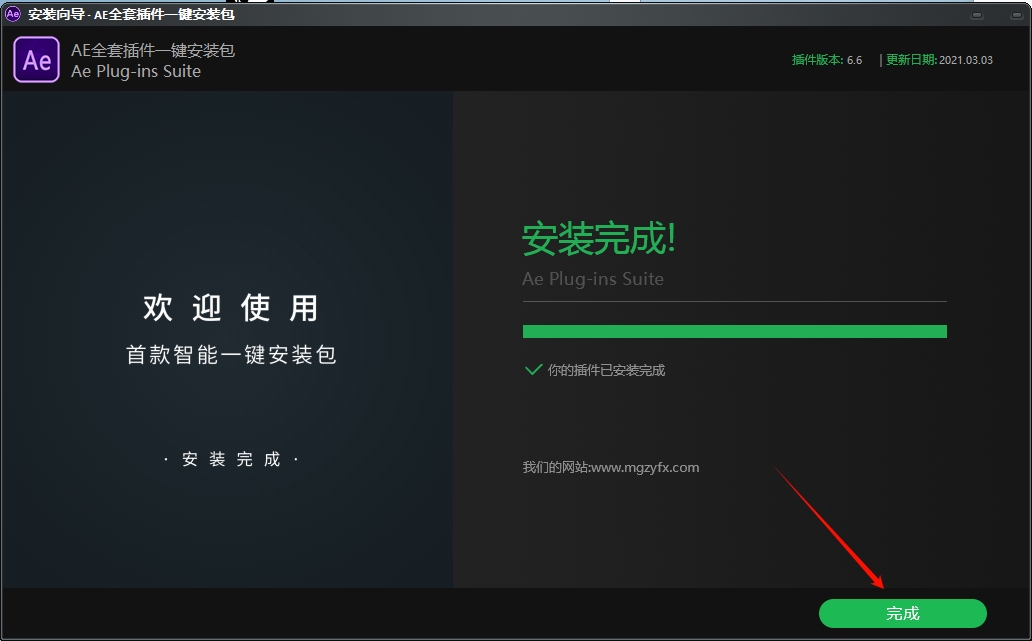
Task: Click the completed green progress bar
Action: click(x=734, y=331)
